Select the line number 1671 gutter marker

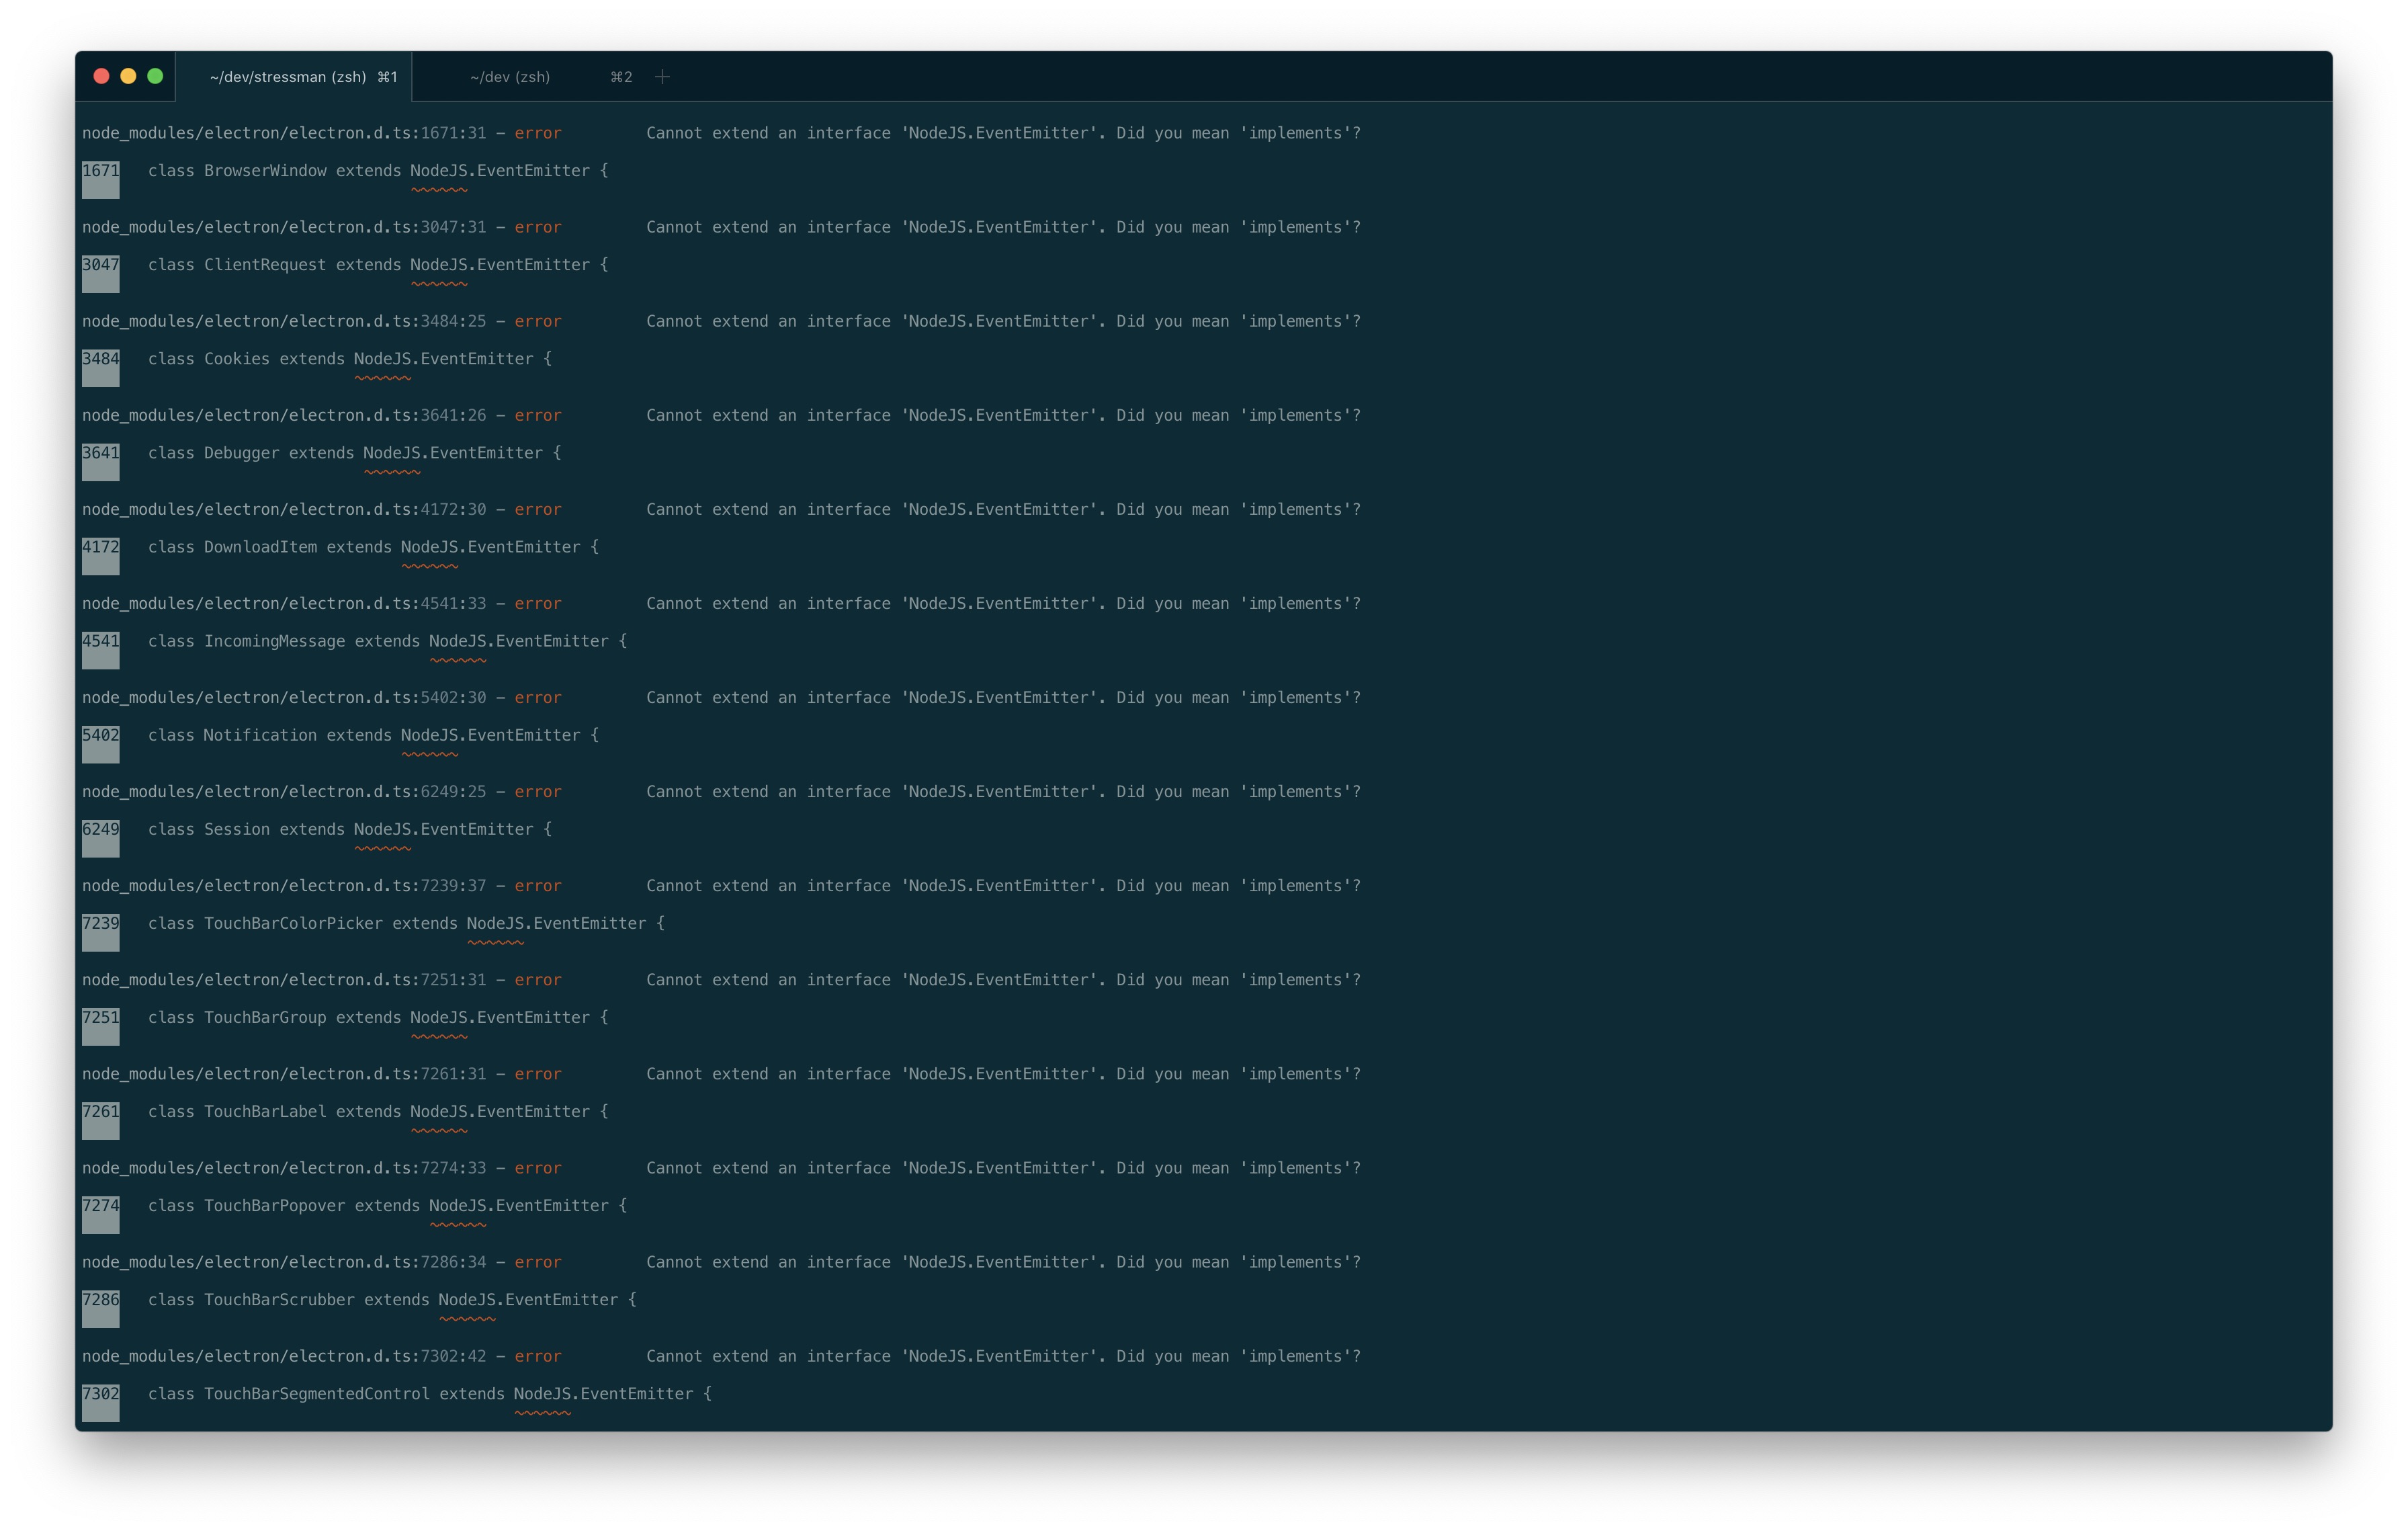(x=100, y=180)
